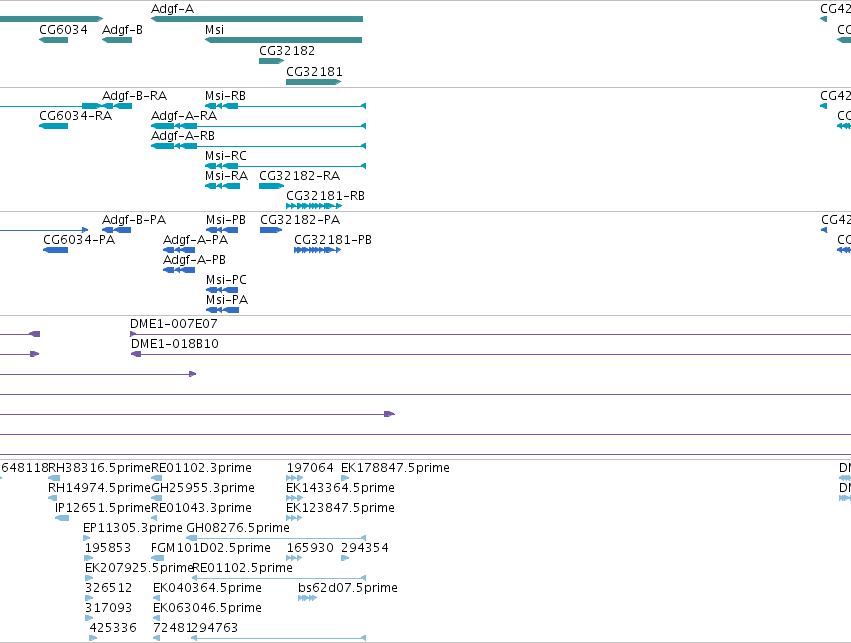Click the Adgf-B-RA transcript label
This screenshot has height=643, width=851.
click(x=135, y=96)
